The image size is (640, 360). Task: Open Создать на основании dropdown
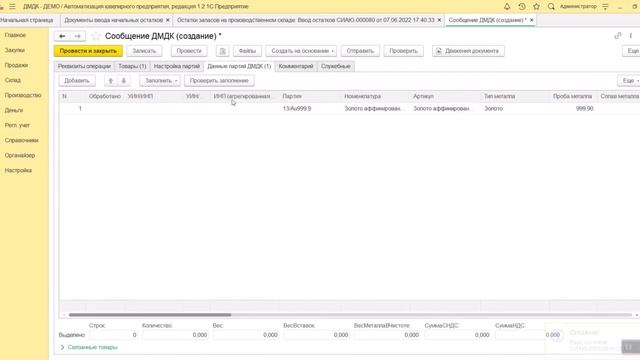coord(301,51)
